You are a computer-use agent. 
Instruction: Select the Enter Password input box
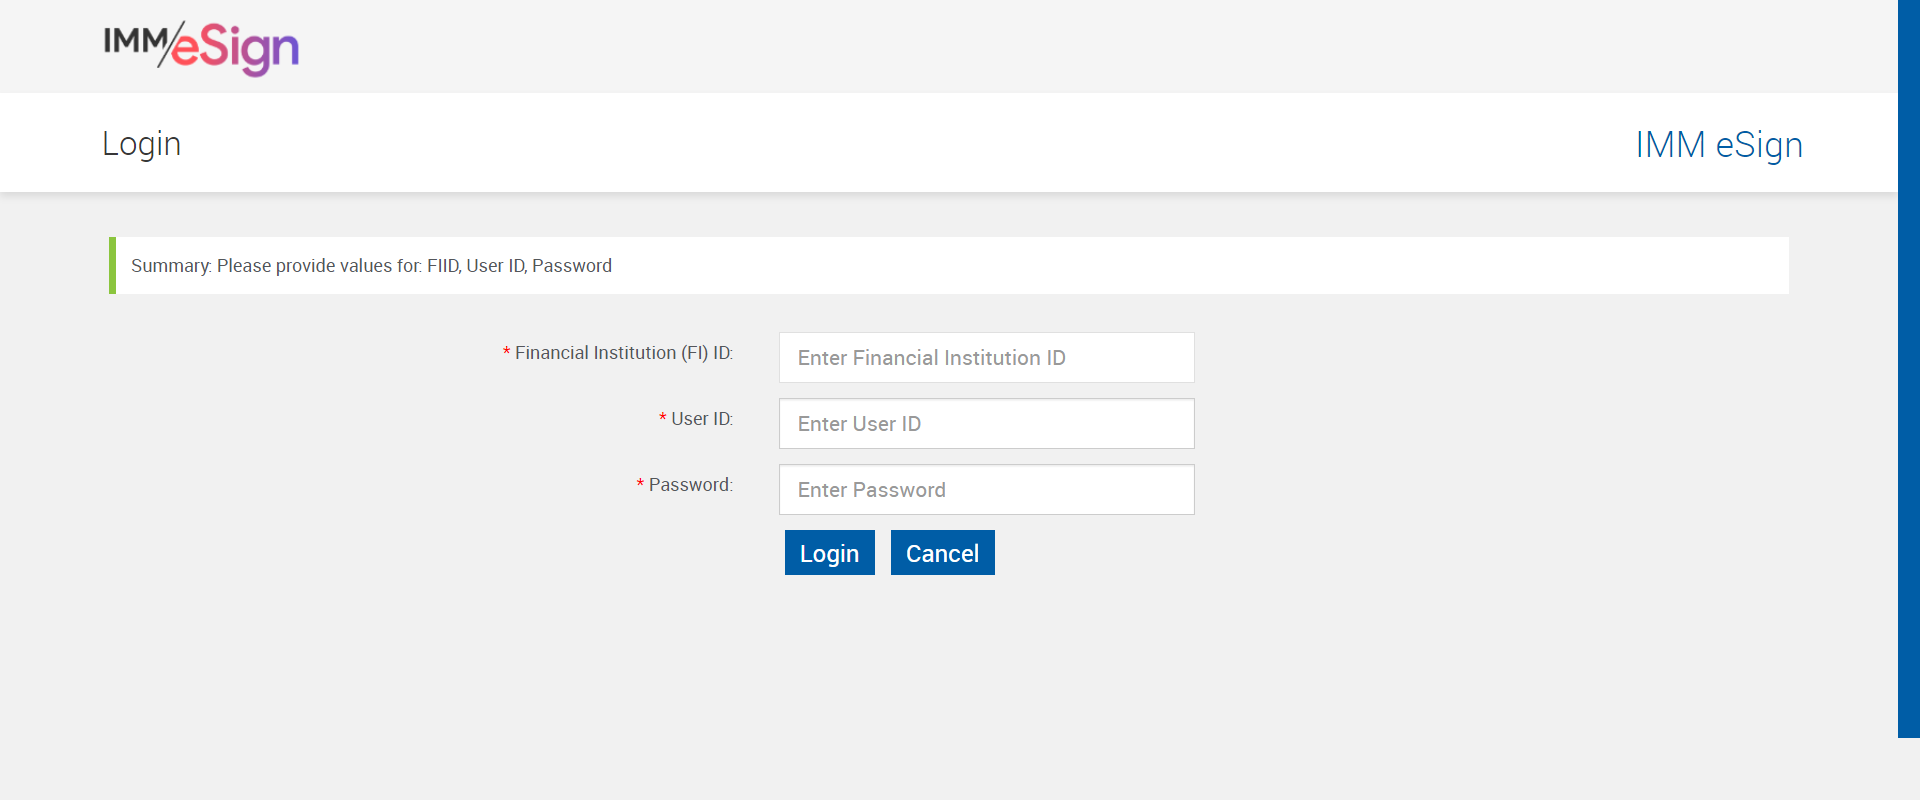[986, 490]
